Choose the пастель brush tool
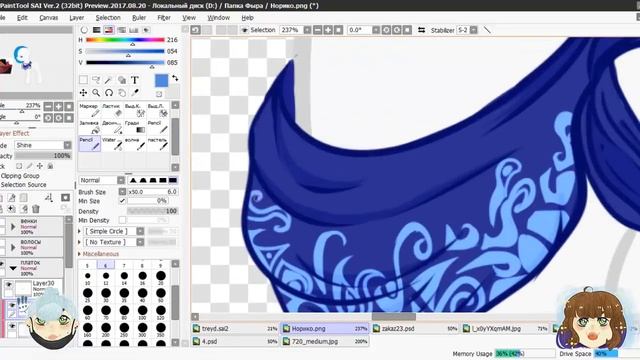The image size is (640, 360). (158, 143)
